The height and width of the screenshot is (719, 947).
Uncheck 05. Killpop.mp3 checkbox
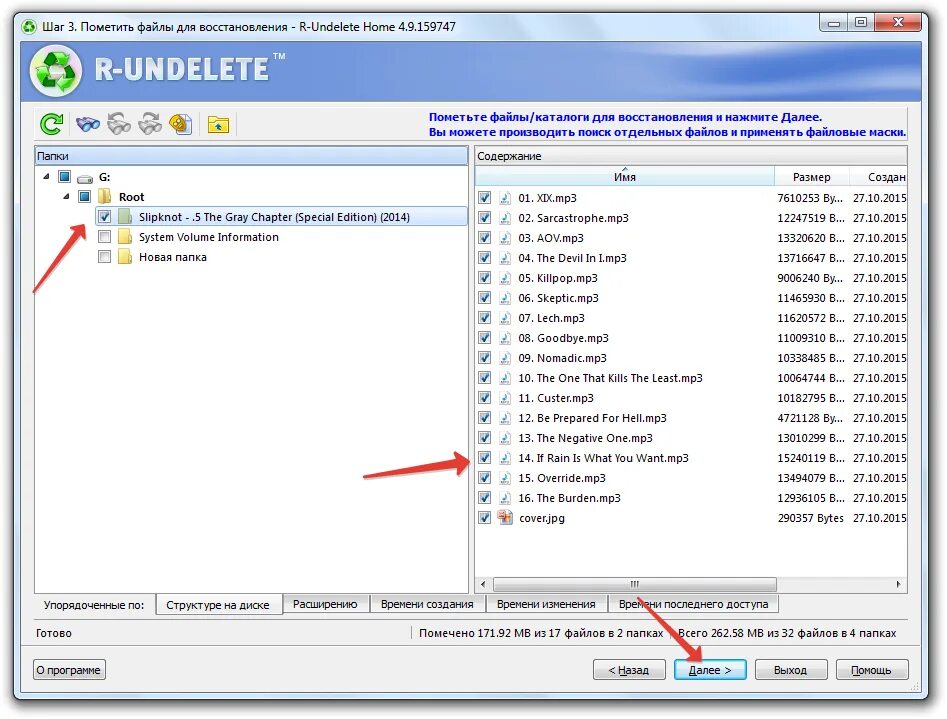tap(484, 277)
